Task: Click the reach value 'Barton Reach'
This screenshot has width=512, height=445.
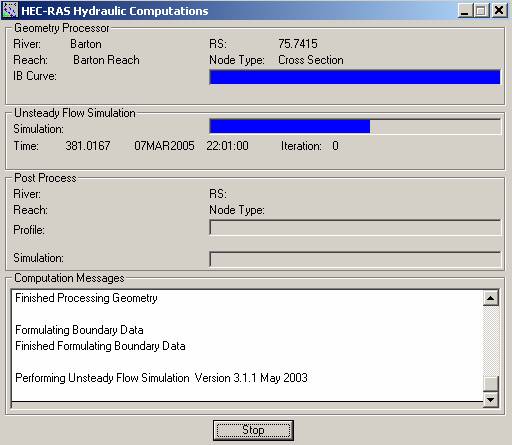Action: (106, 60)
